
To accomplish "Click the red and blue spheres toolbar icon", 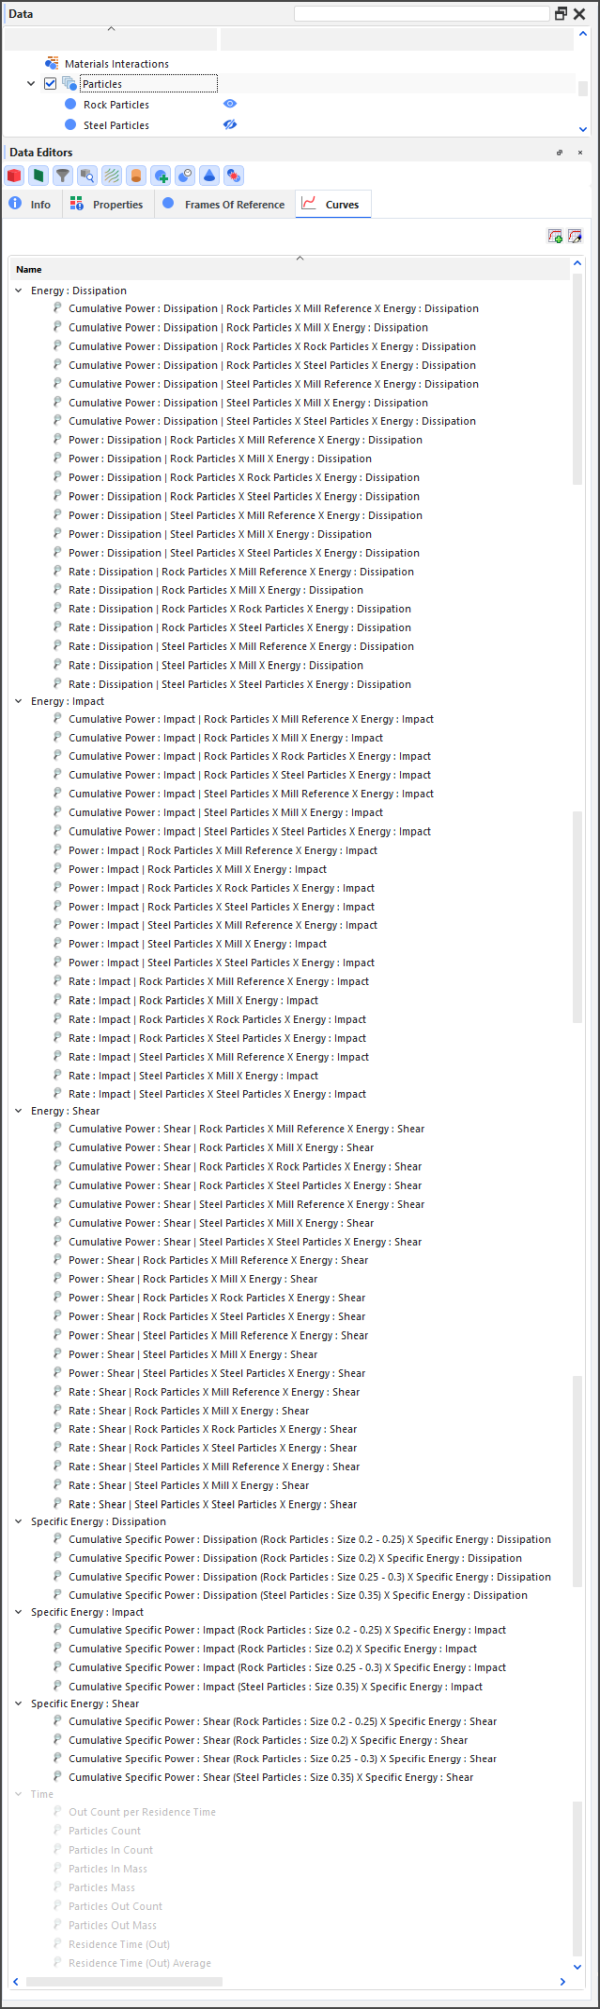I will click(x=233, y=176).
